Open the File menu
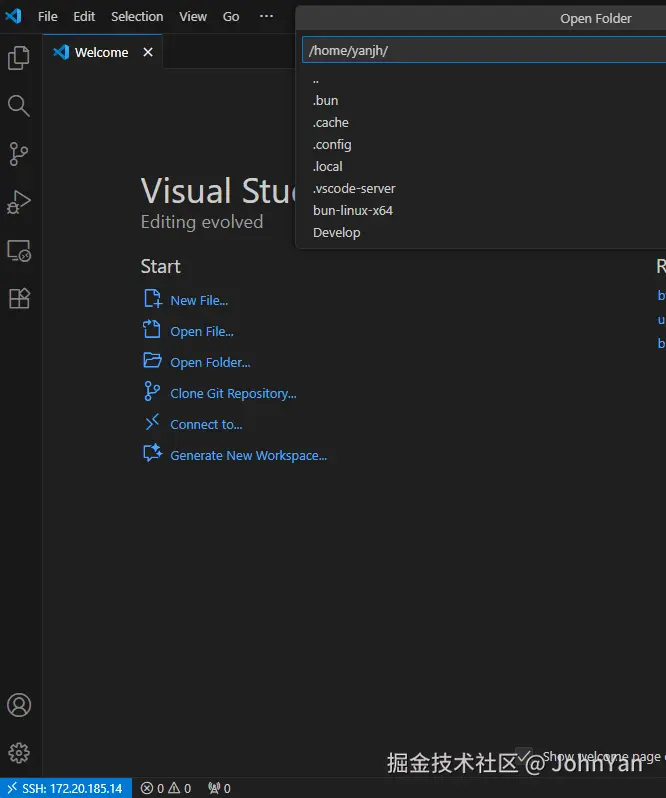Screen dimensions: 666x798 47,16
